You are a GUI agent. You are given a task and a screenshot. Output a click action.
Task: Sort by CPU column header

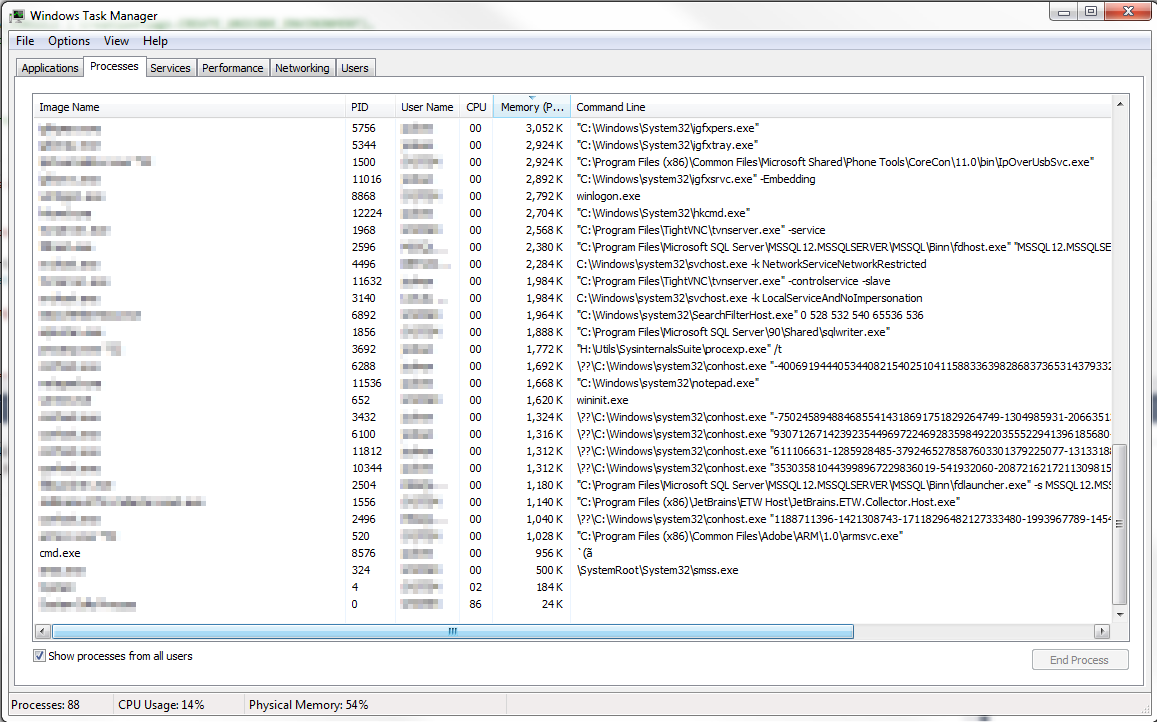(x=476, y=107)
